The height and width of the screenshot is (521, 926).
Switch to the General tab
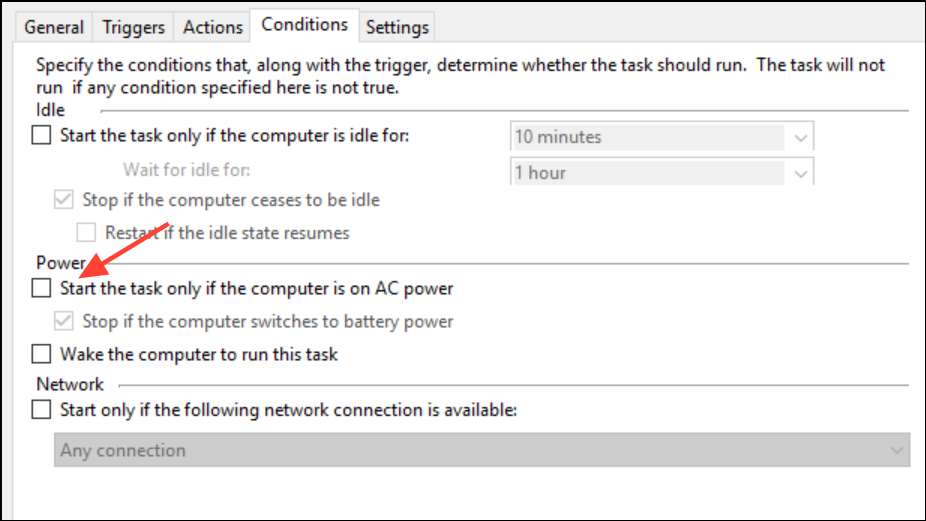click(54, 27)
